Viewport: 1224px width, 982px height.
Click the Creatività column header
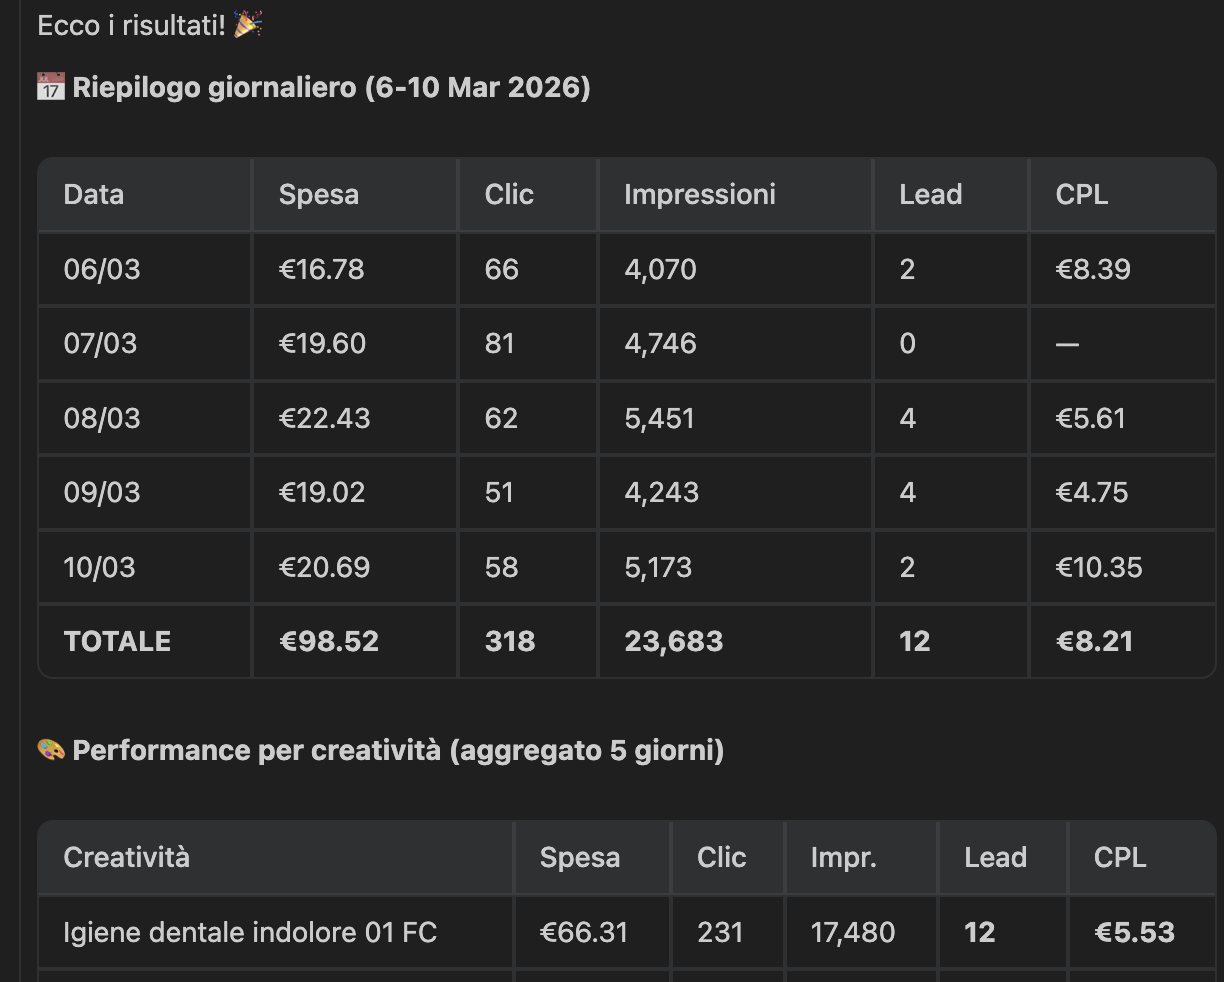point(126,857)
